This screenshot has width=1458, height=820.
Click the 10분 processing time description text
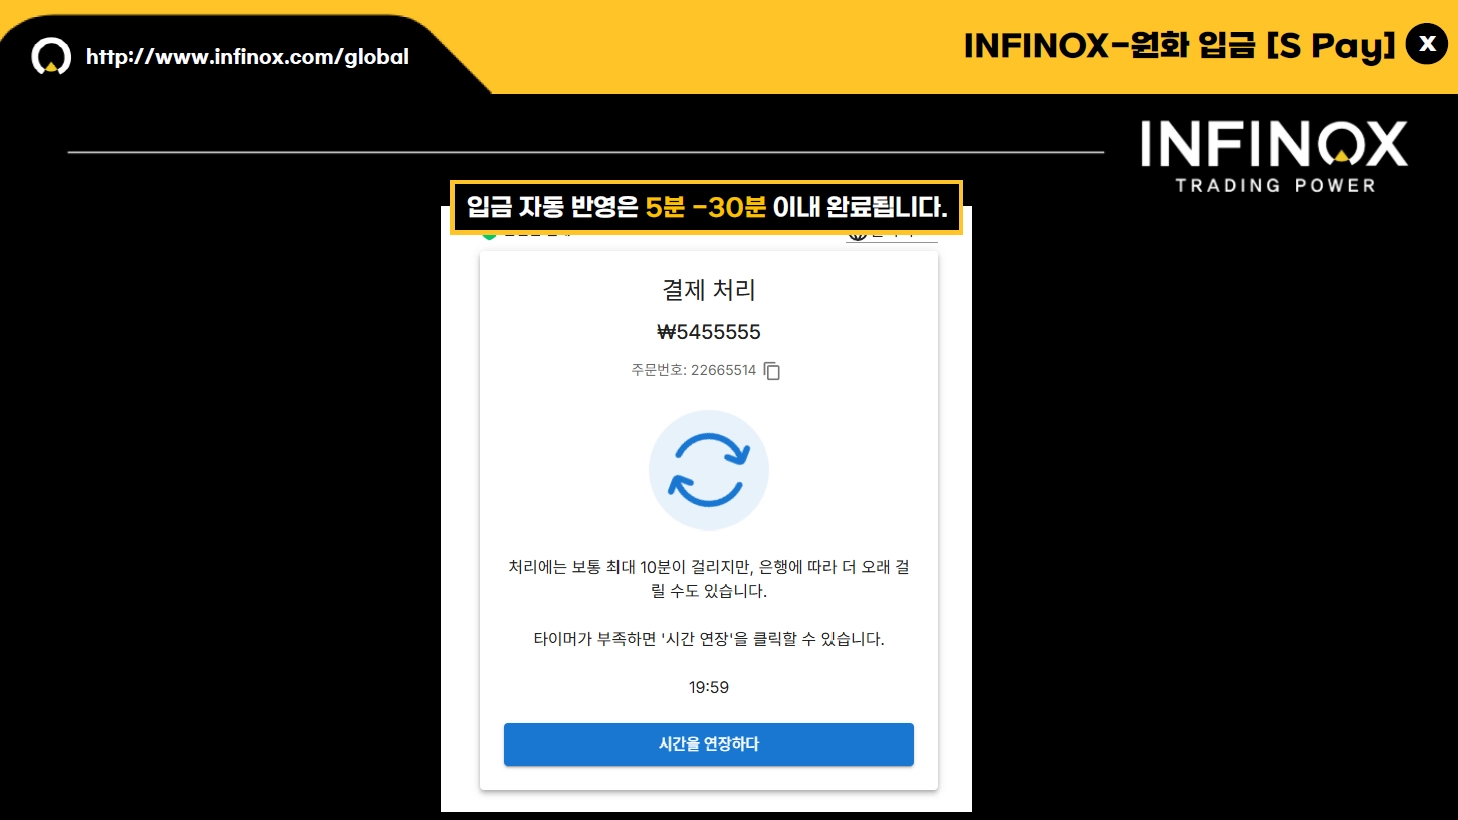tap(709, 579)
